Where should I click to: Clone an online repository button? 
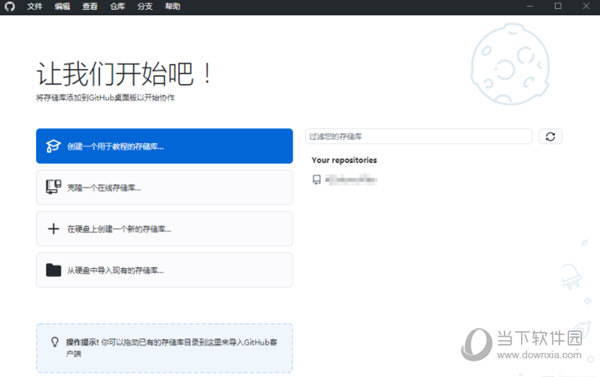click(165, 188)
